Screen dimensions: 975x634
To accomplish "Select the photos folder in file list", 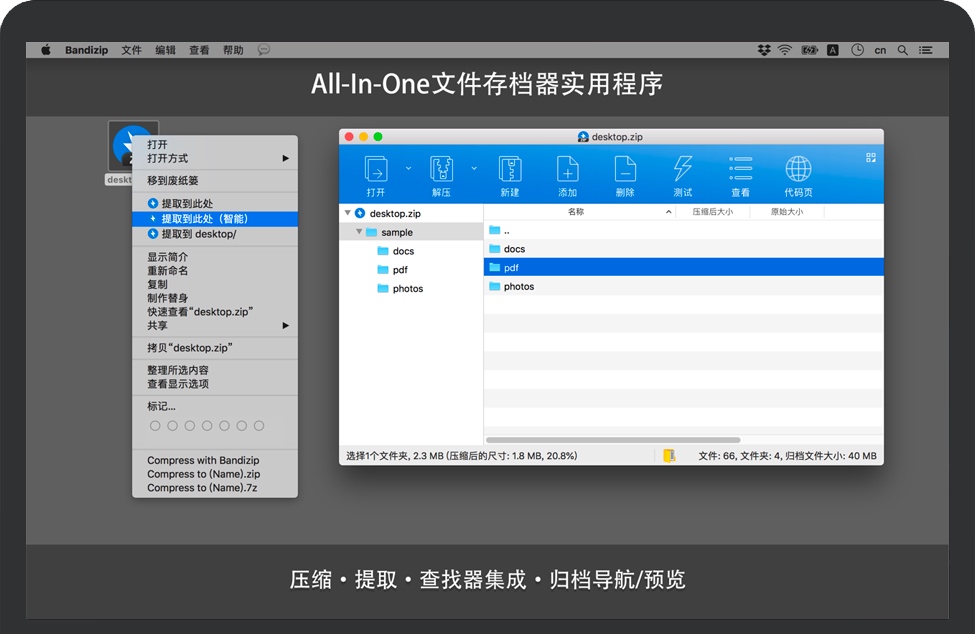I will coord(518,287).
